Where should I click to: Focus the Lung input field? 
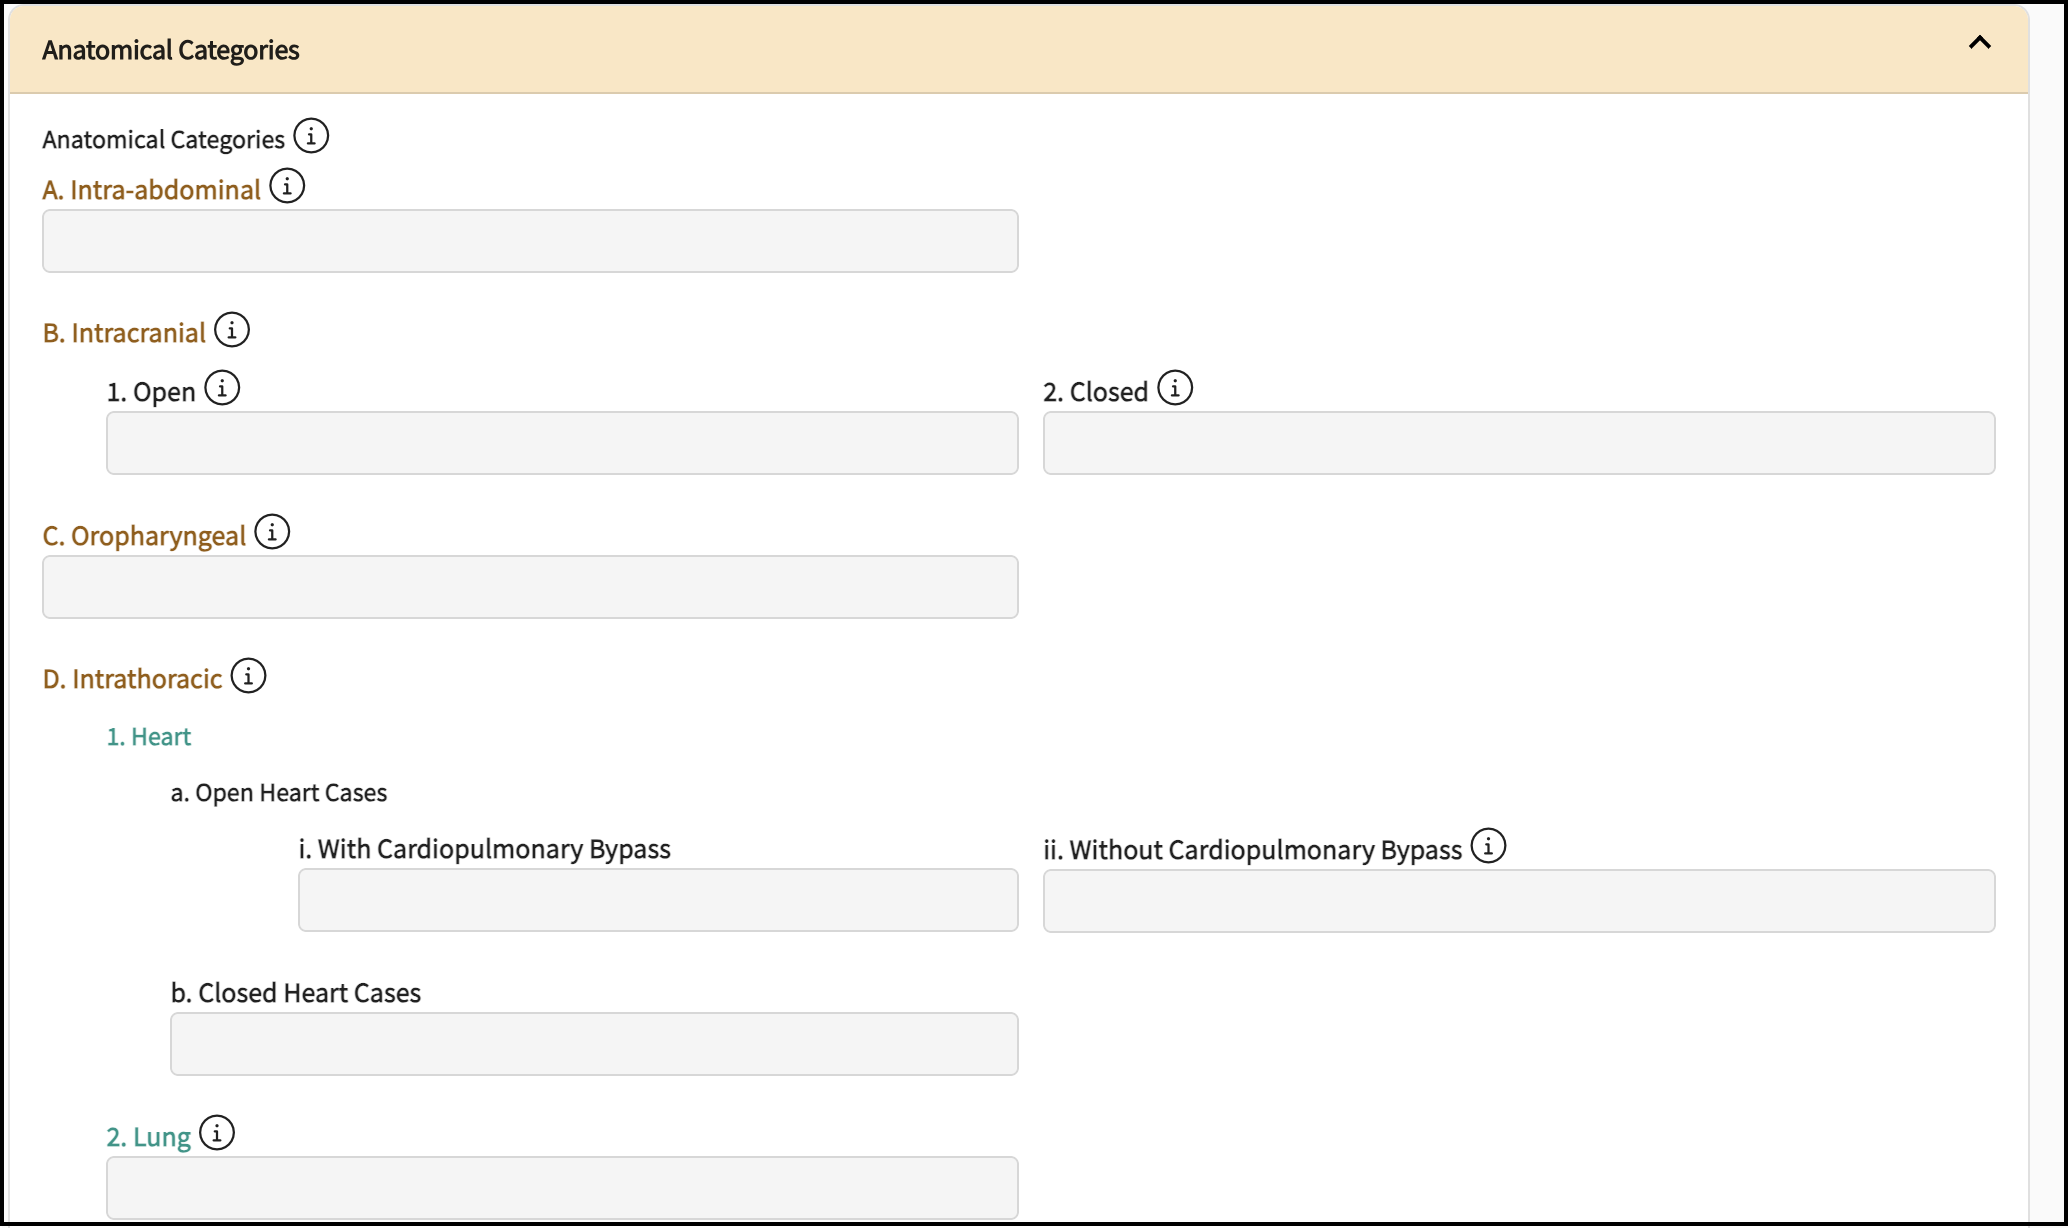[x=562, y=1187]
